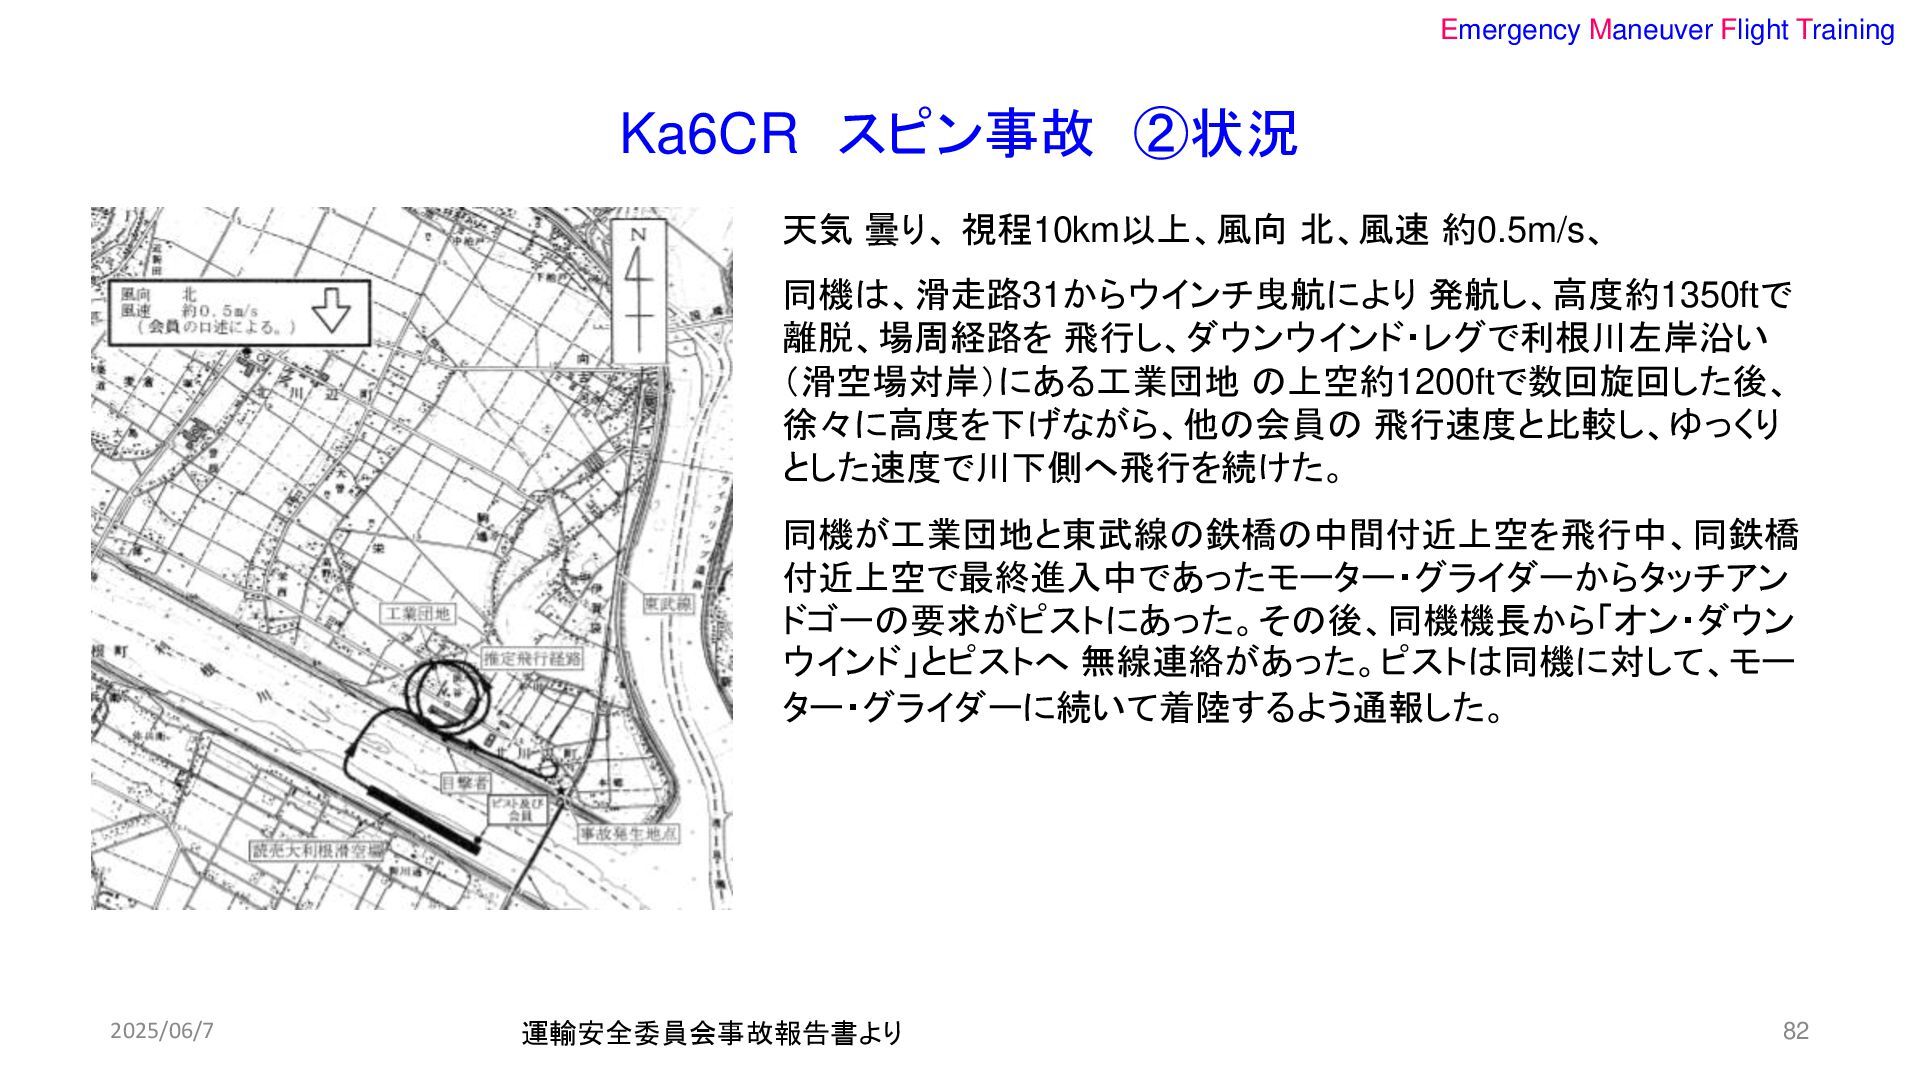1920x1080 pixels.
Task: Click the 読売大利根滑空場 label
Action: (x=316, y=850)
